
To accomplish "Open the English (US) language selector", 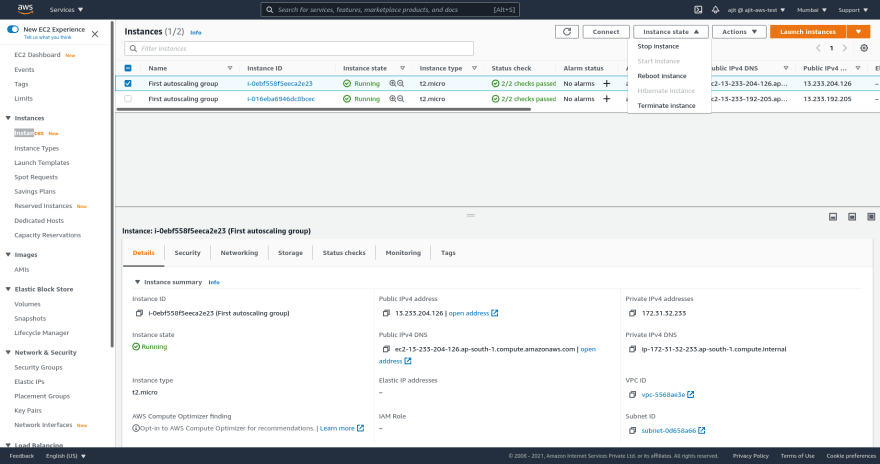I will pos(66,456).
